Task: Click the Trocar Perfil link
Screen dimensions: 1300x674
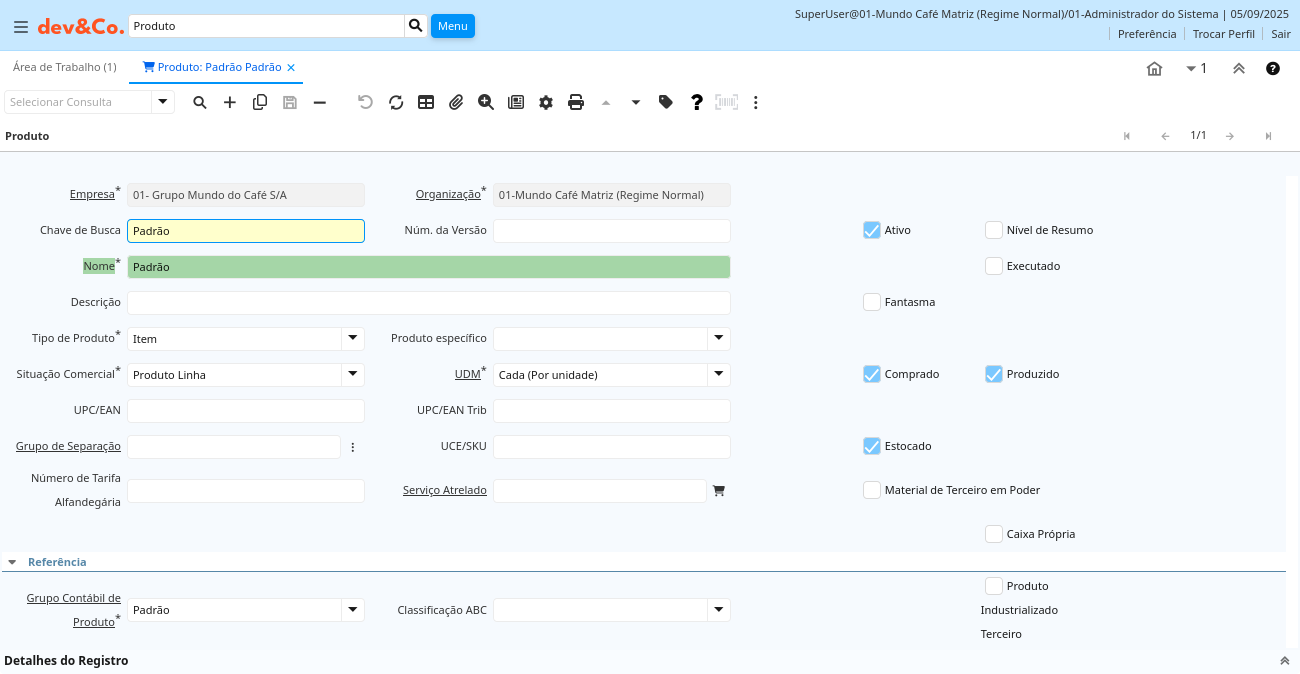Action: (x=1223, y=34)
